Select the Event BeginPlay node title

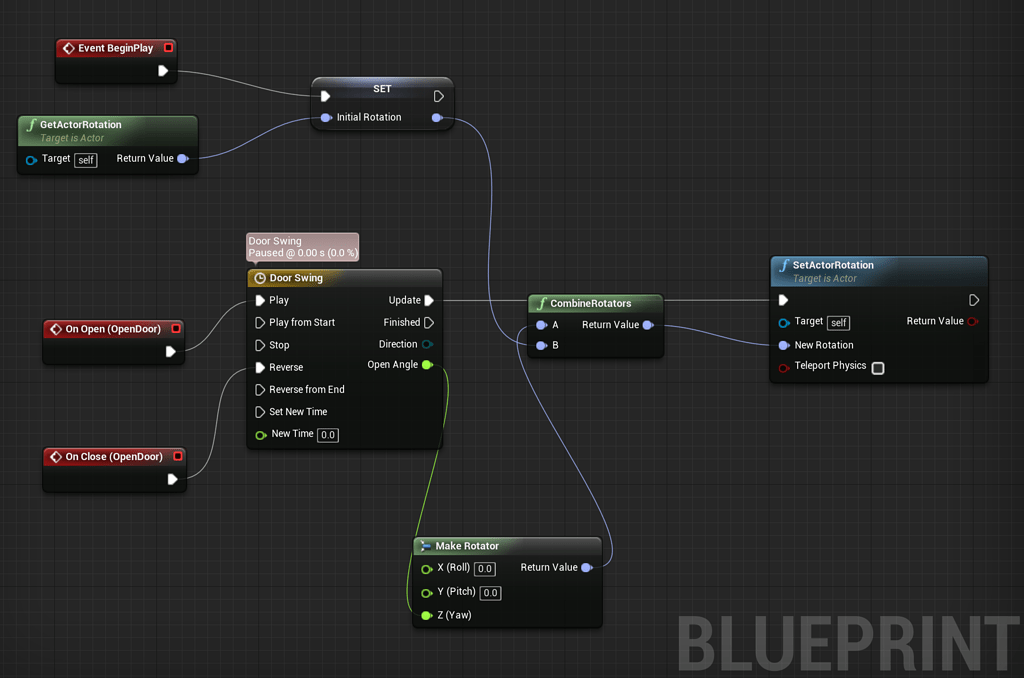point(116,48)
